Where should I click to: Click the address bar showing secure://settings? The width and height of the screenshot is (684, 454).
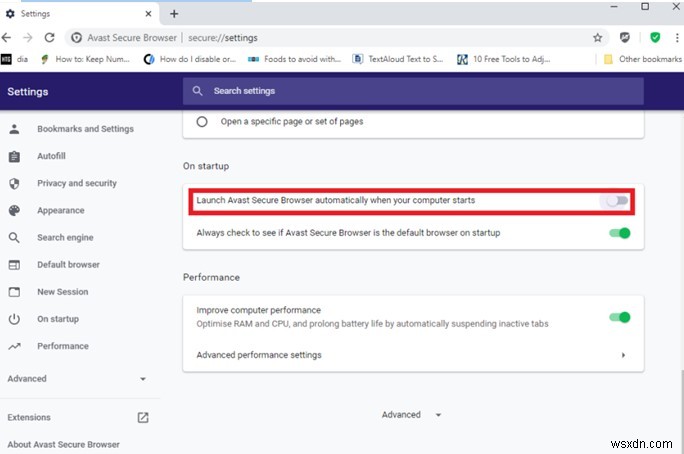pyautogui.click(x=336, y=38)
